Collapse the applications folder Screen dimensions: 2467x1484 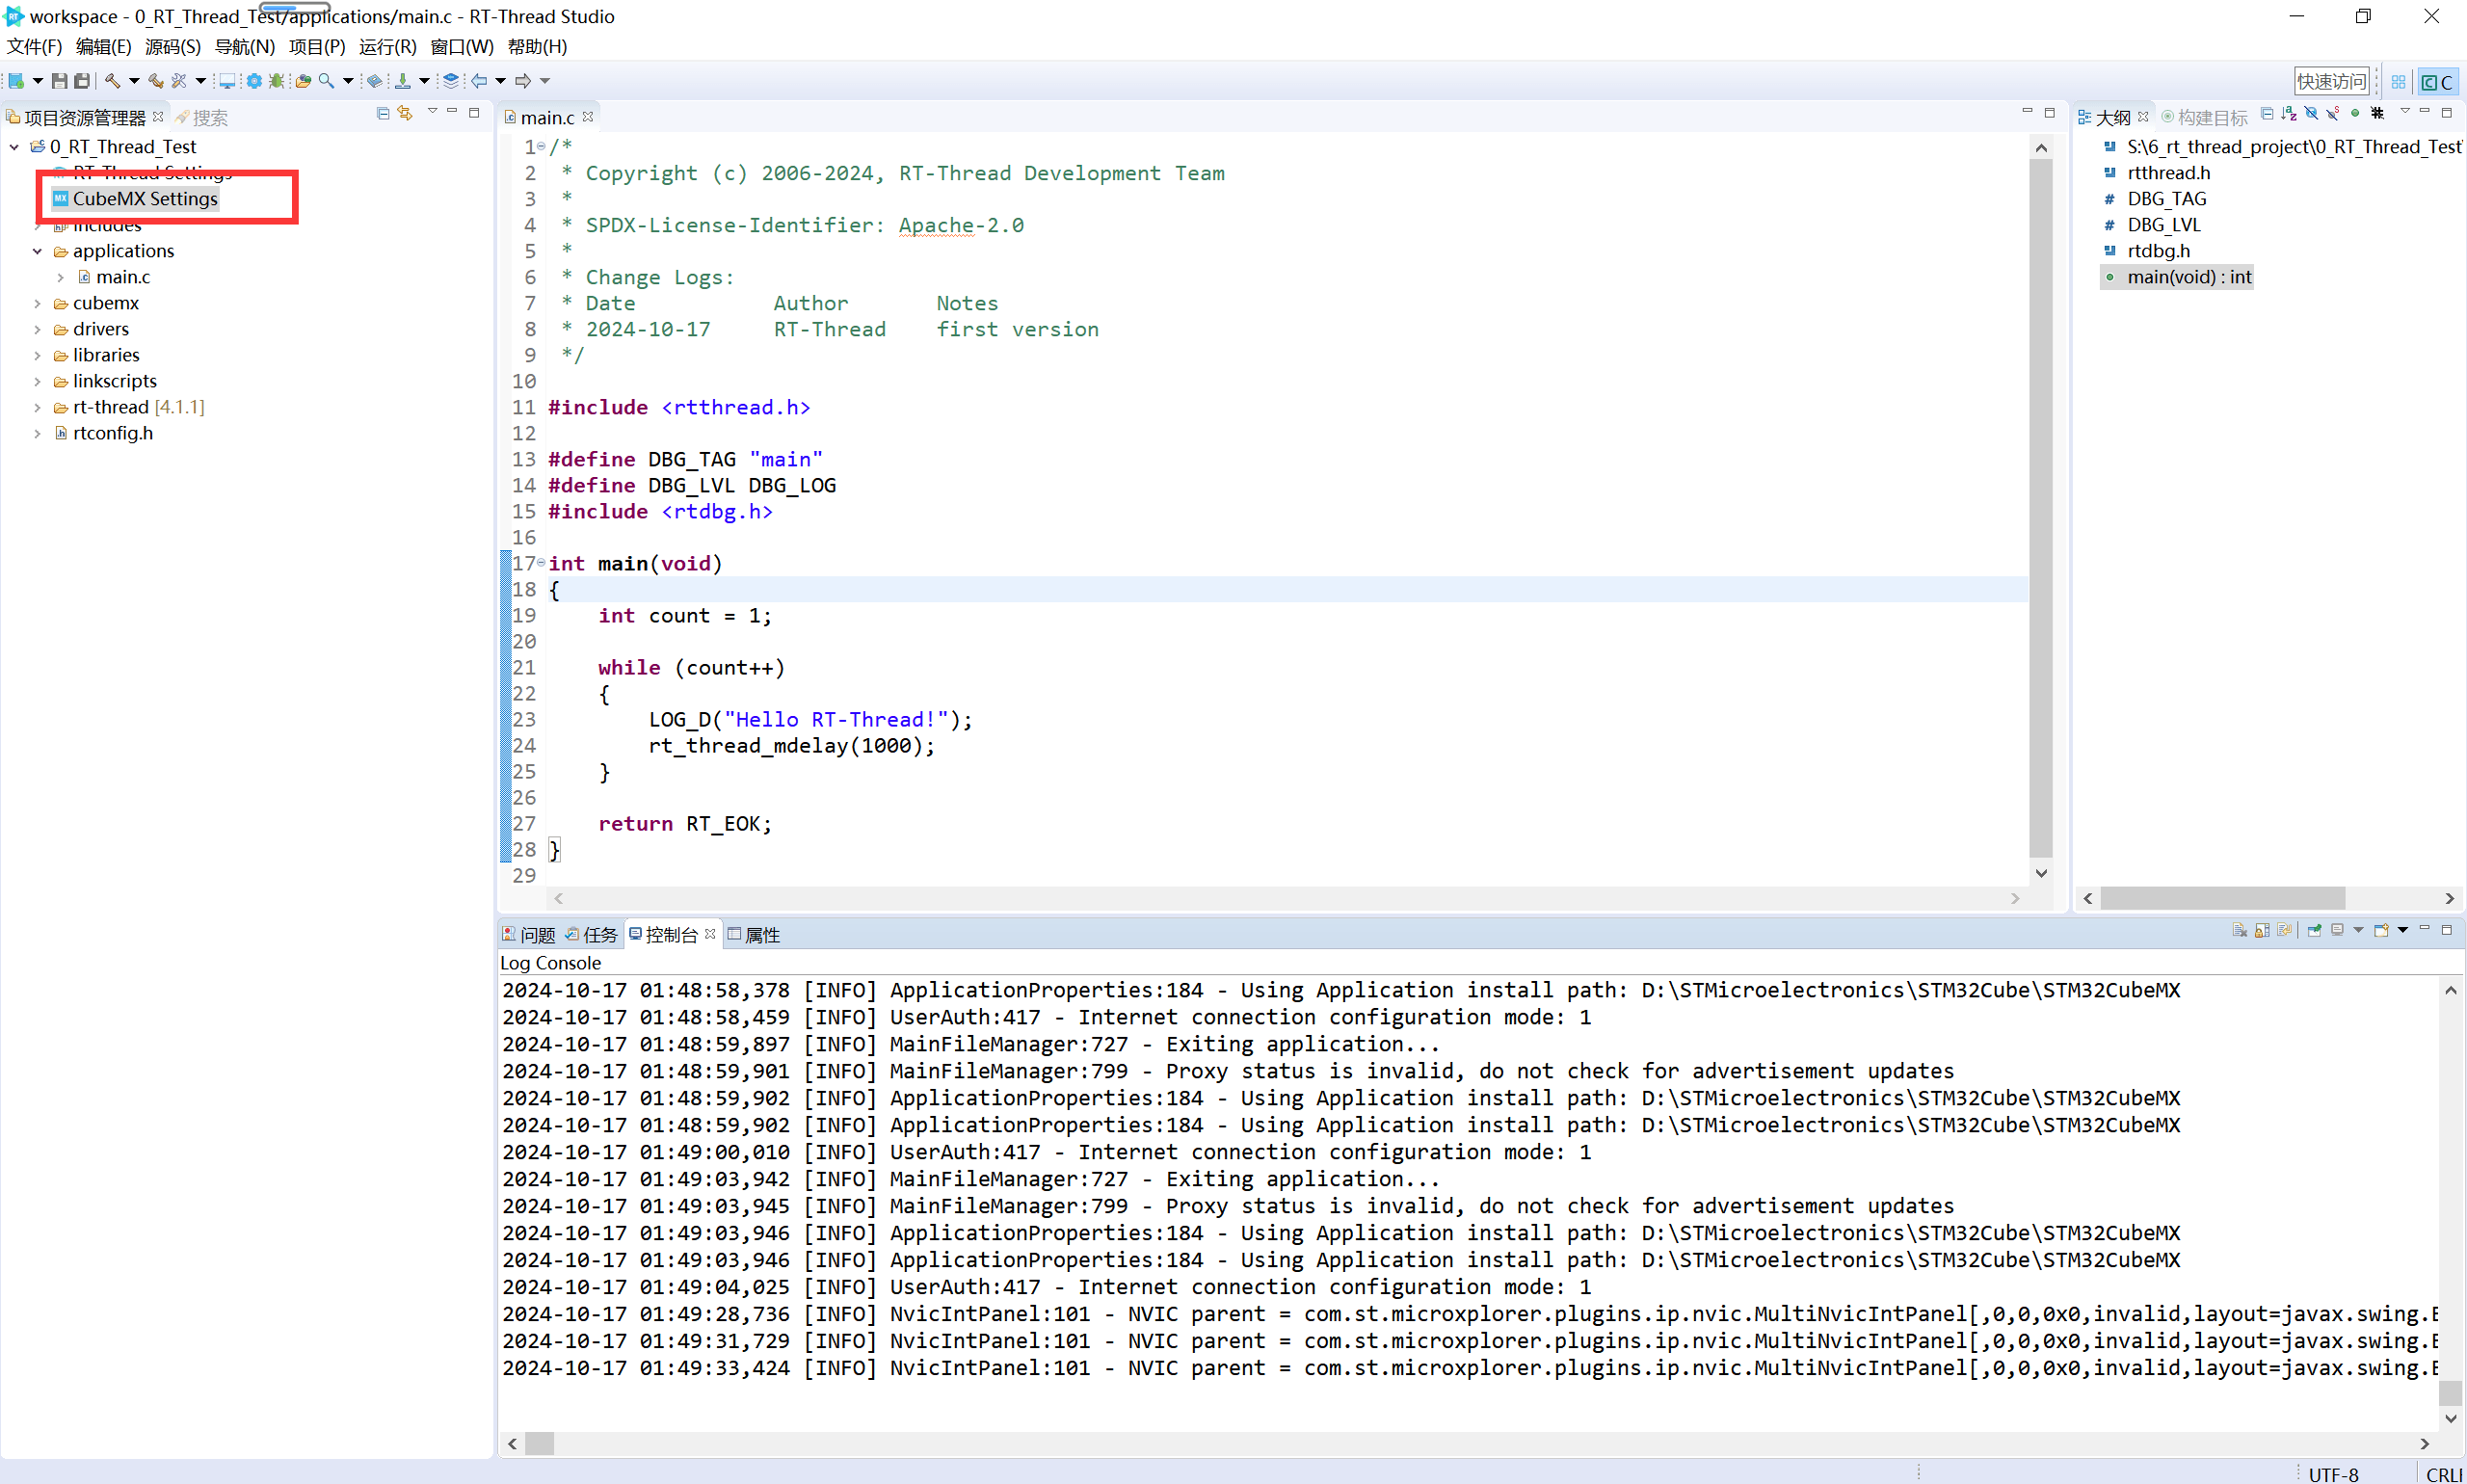point(38,251)
